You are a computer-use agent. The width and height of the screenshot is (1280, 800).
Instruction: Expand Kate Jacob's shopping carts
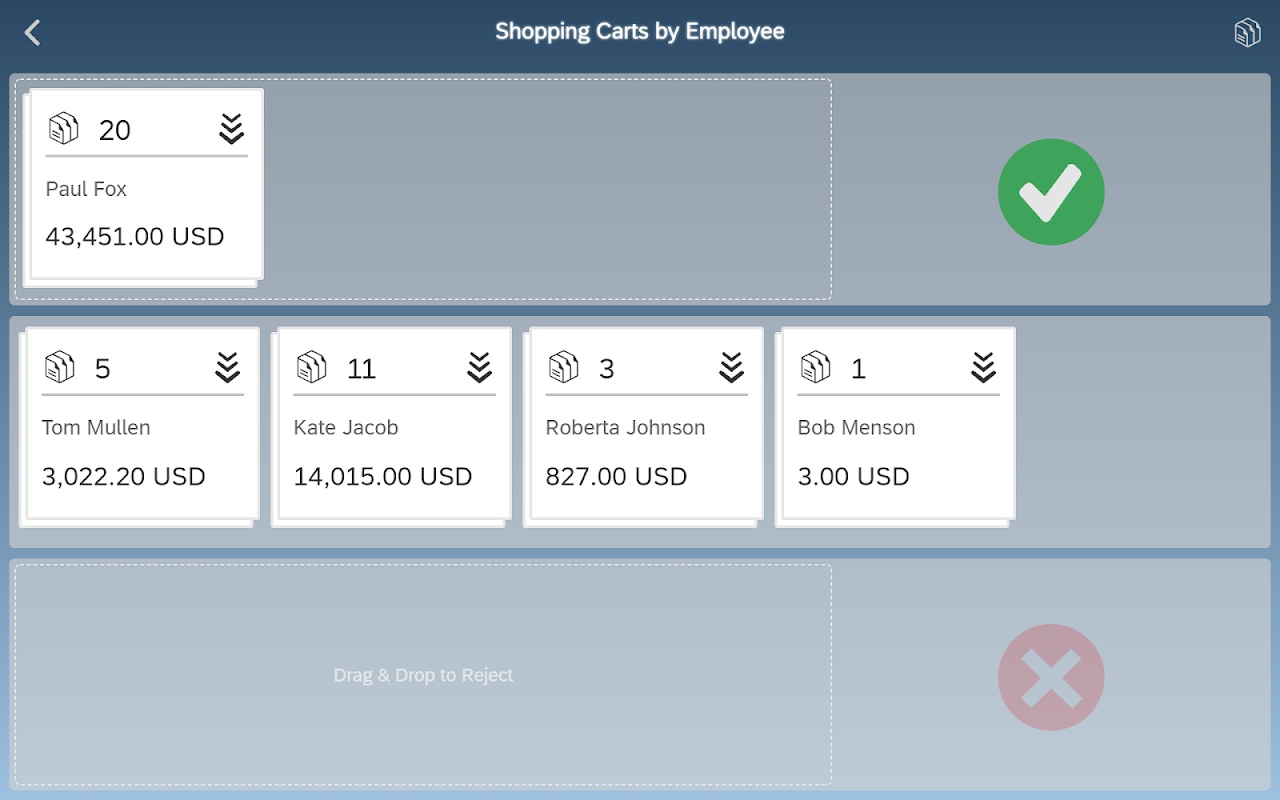pos(479,368)
